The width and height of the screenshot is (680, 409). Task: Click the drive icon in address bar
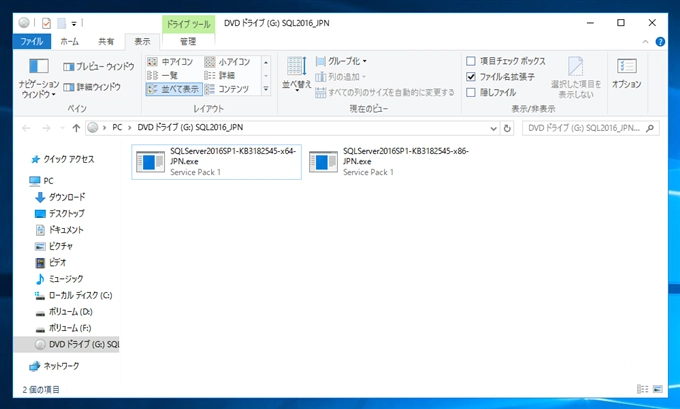(93, 128)
